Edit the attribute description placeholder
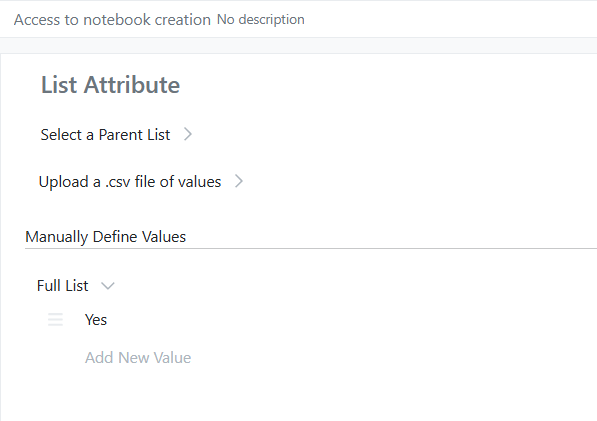The height and width of the screenshot is (421, 597). tap(261, 19)
